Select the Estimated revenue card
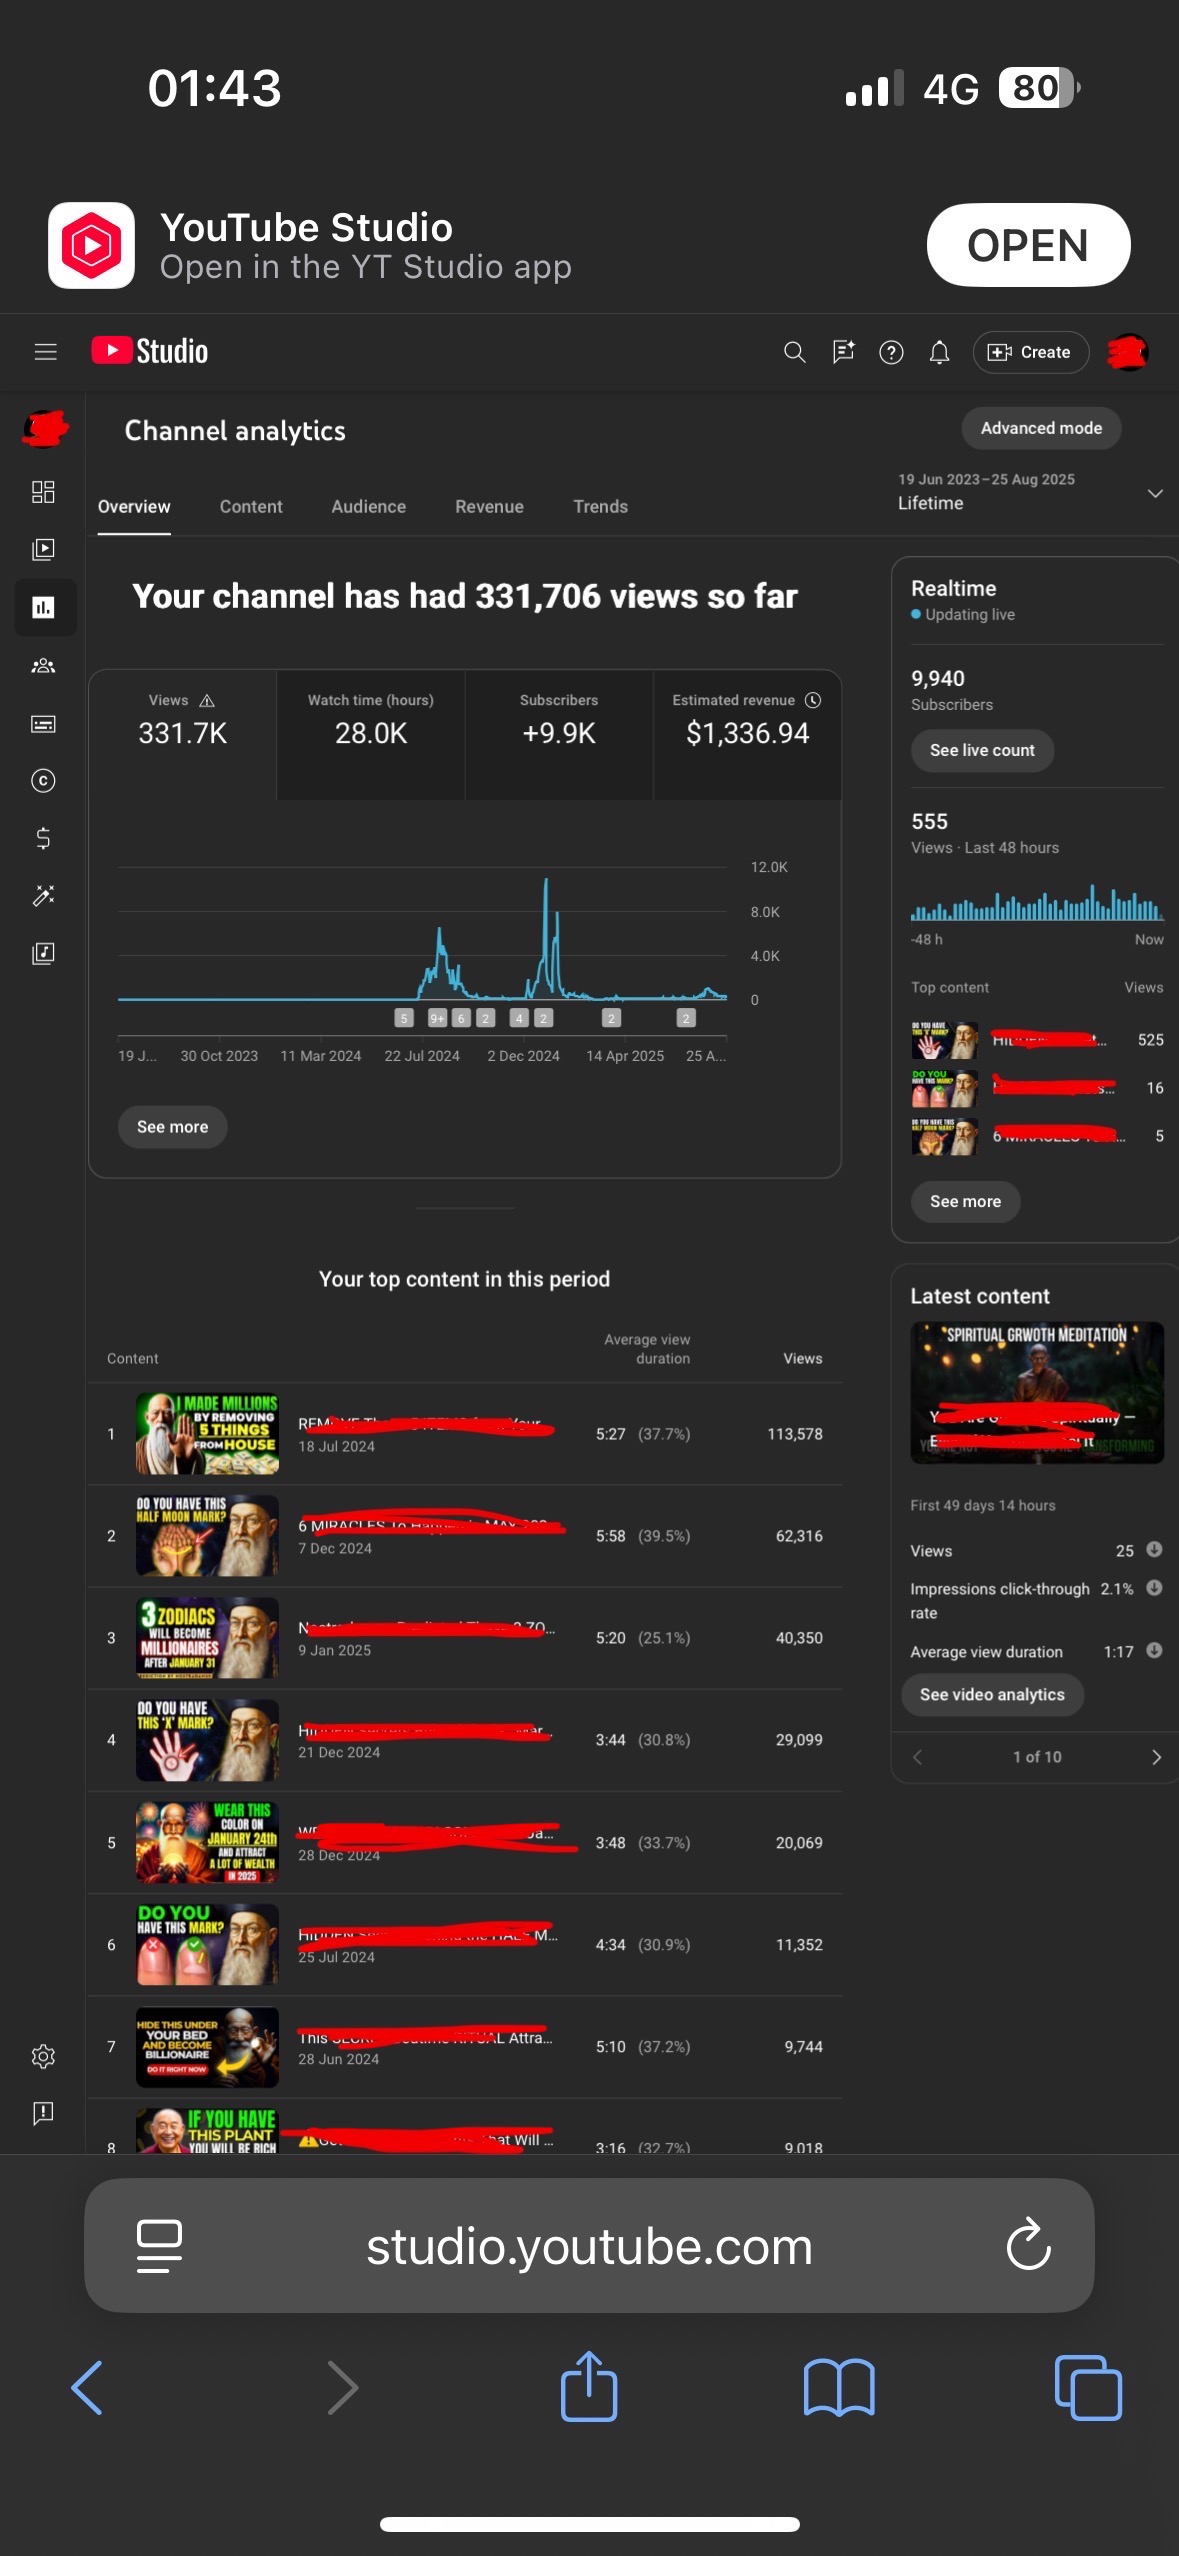 tap(747, 735)
